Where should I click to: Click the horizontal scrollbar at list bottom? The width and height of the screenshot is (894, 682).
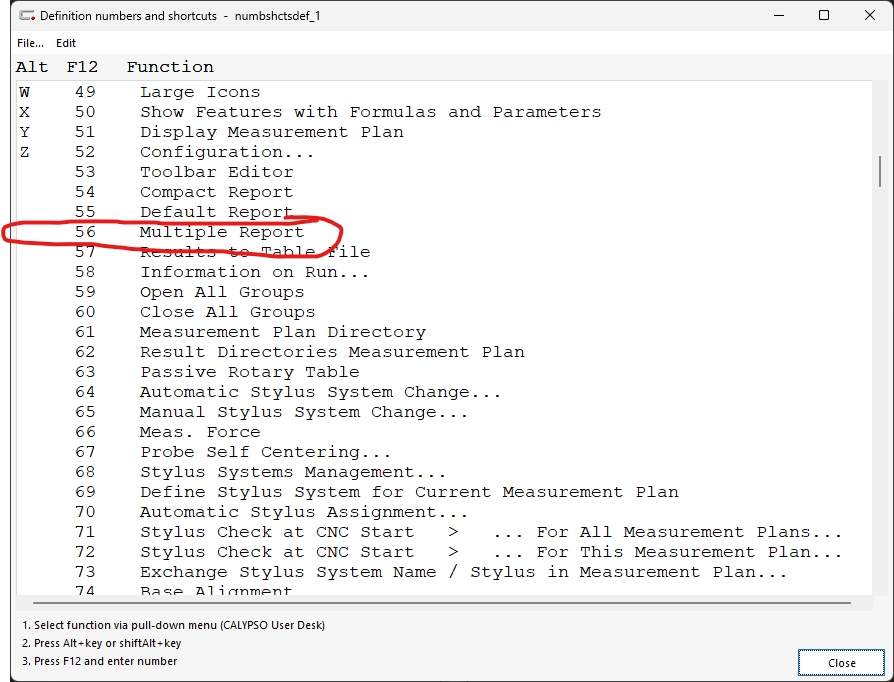coord(440,604)
